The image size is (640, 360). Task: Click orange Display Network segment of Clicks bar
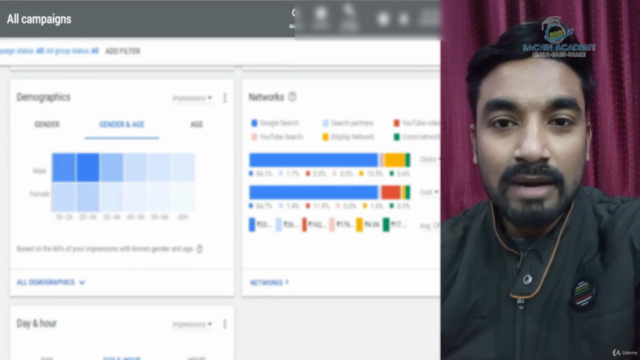point(394,160)
